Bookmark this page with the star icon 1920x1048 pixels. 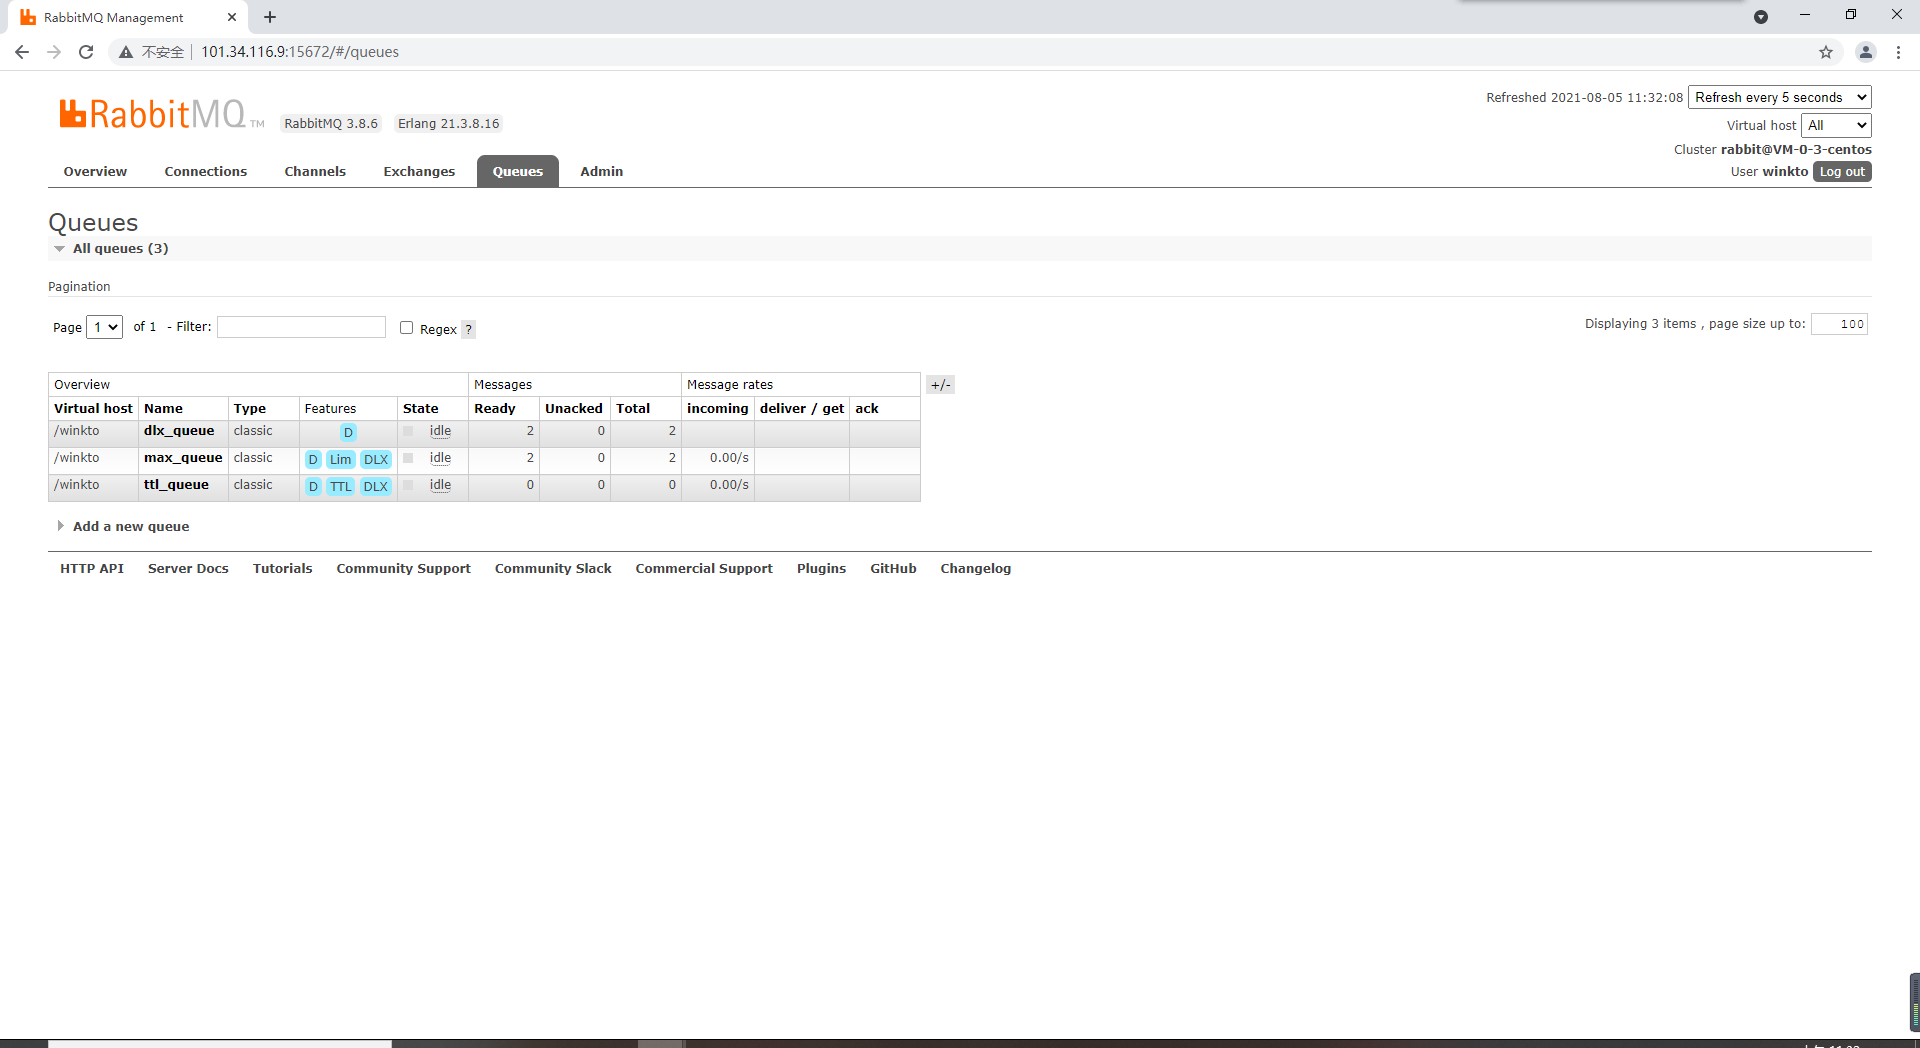1826,52
